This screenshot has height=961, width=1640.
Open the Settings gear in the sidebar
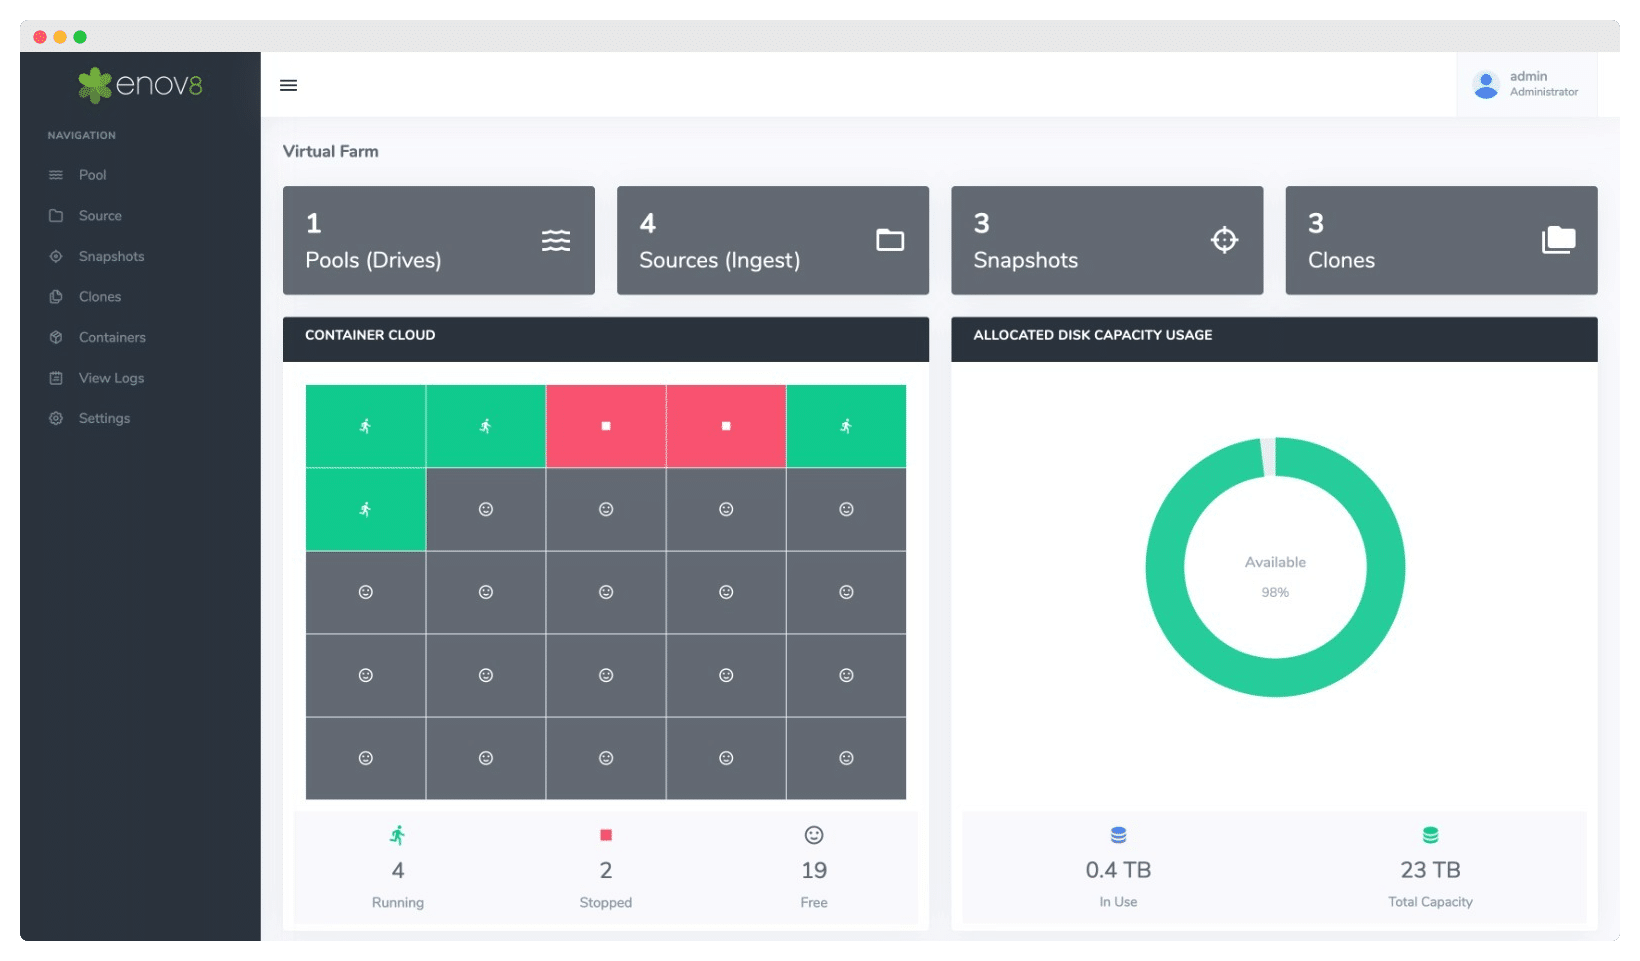click(x=56, y=418)
